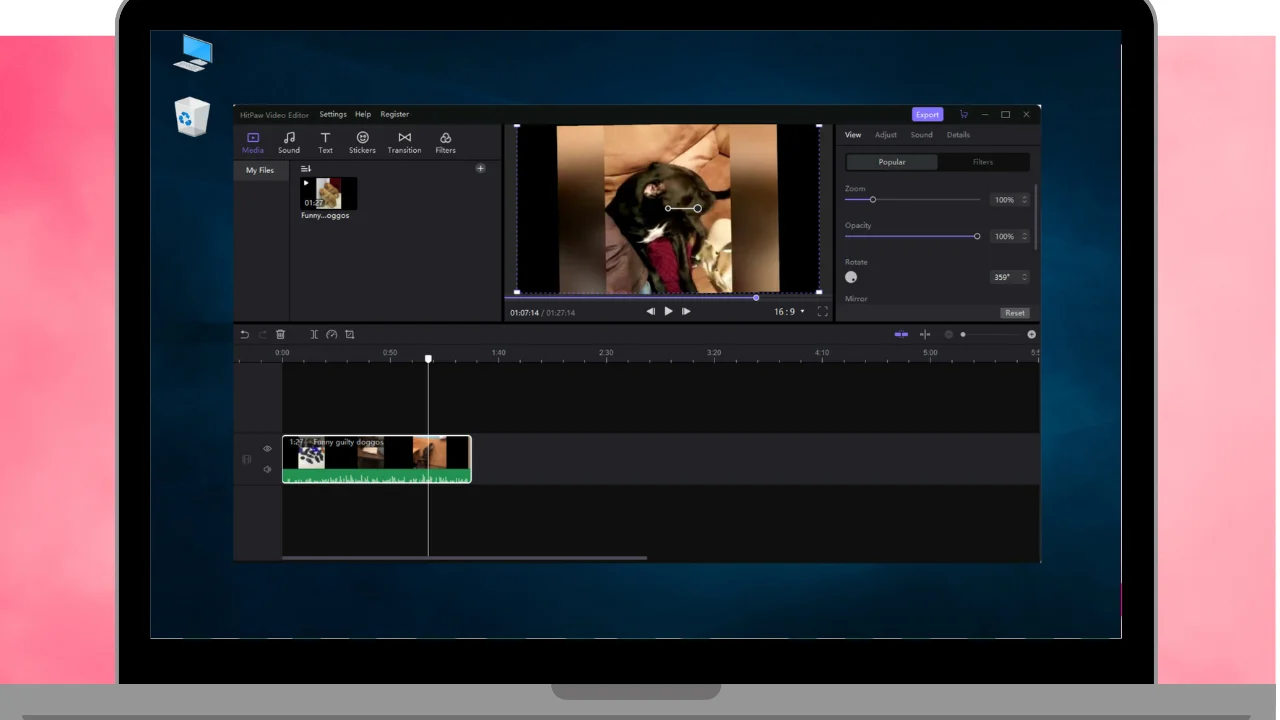
Task: Adjust the Rotate degree stepper arrows
Action: click(1024, 277)
